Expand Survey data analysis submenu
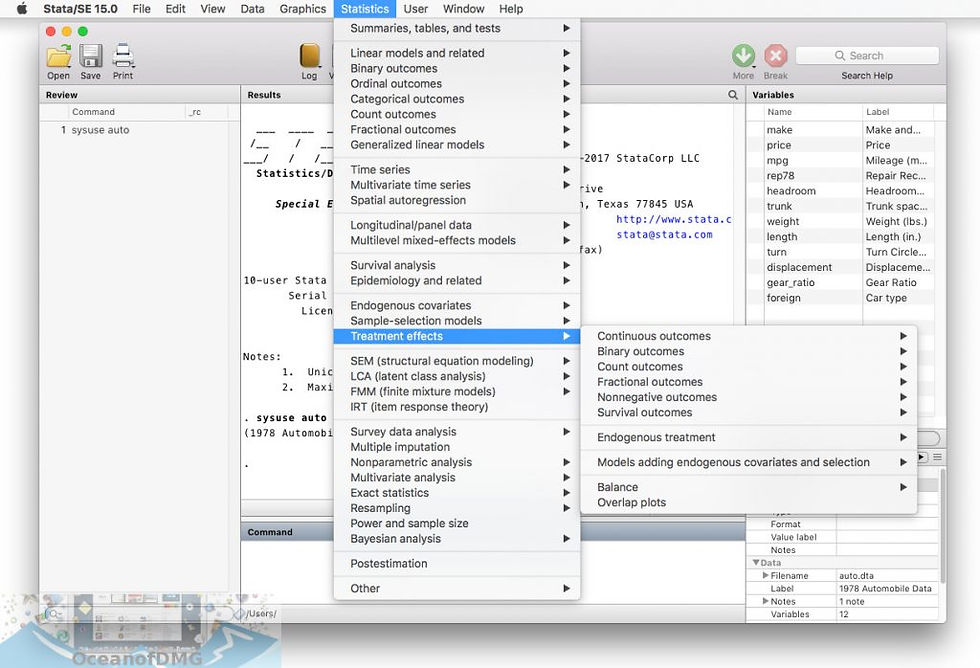The width and height of the screenshot is (980, 668). pos(457,431)
